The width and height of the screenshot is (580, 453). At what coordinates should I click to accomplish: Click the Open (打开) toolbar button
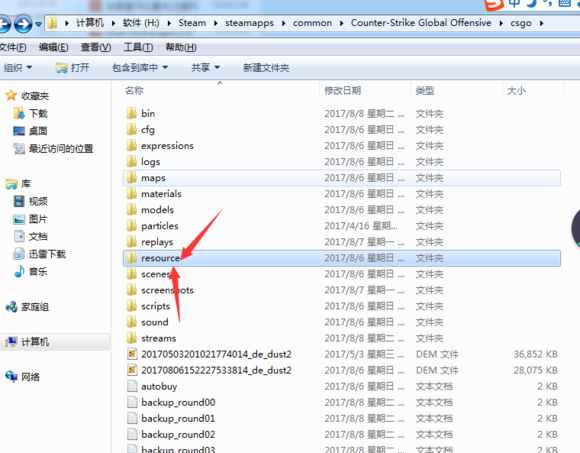coord(72,68)
